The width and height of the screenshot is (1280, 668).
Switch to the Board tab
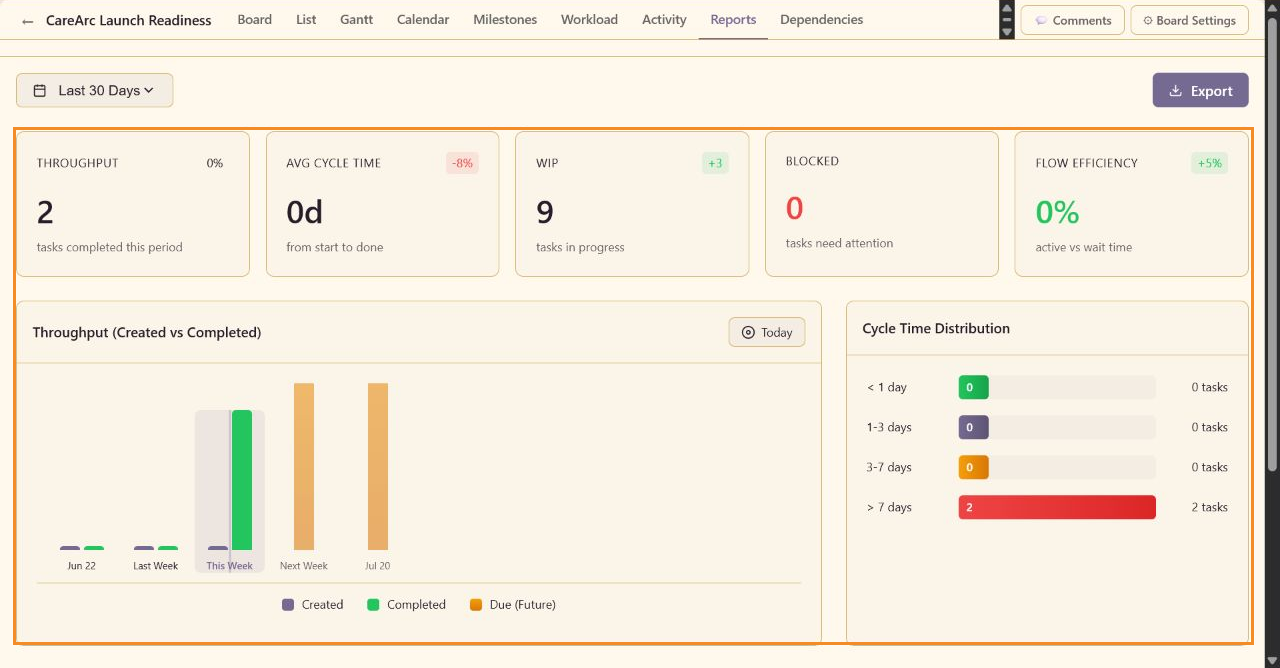tap(255, 20)
